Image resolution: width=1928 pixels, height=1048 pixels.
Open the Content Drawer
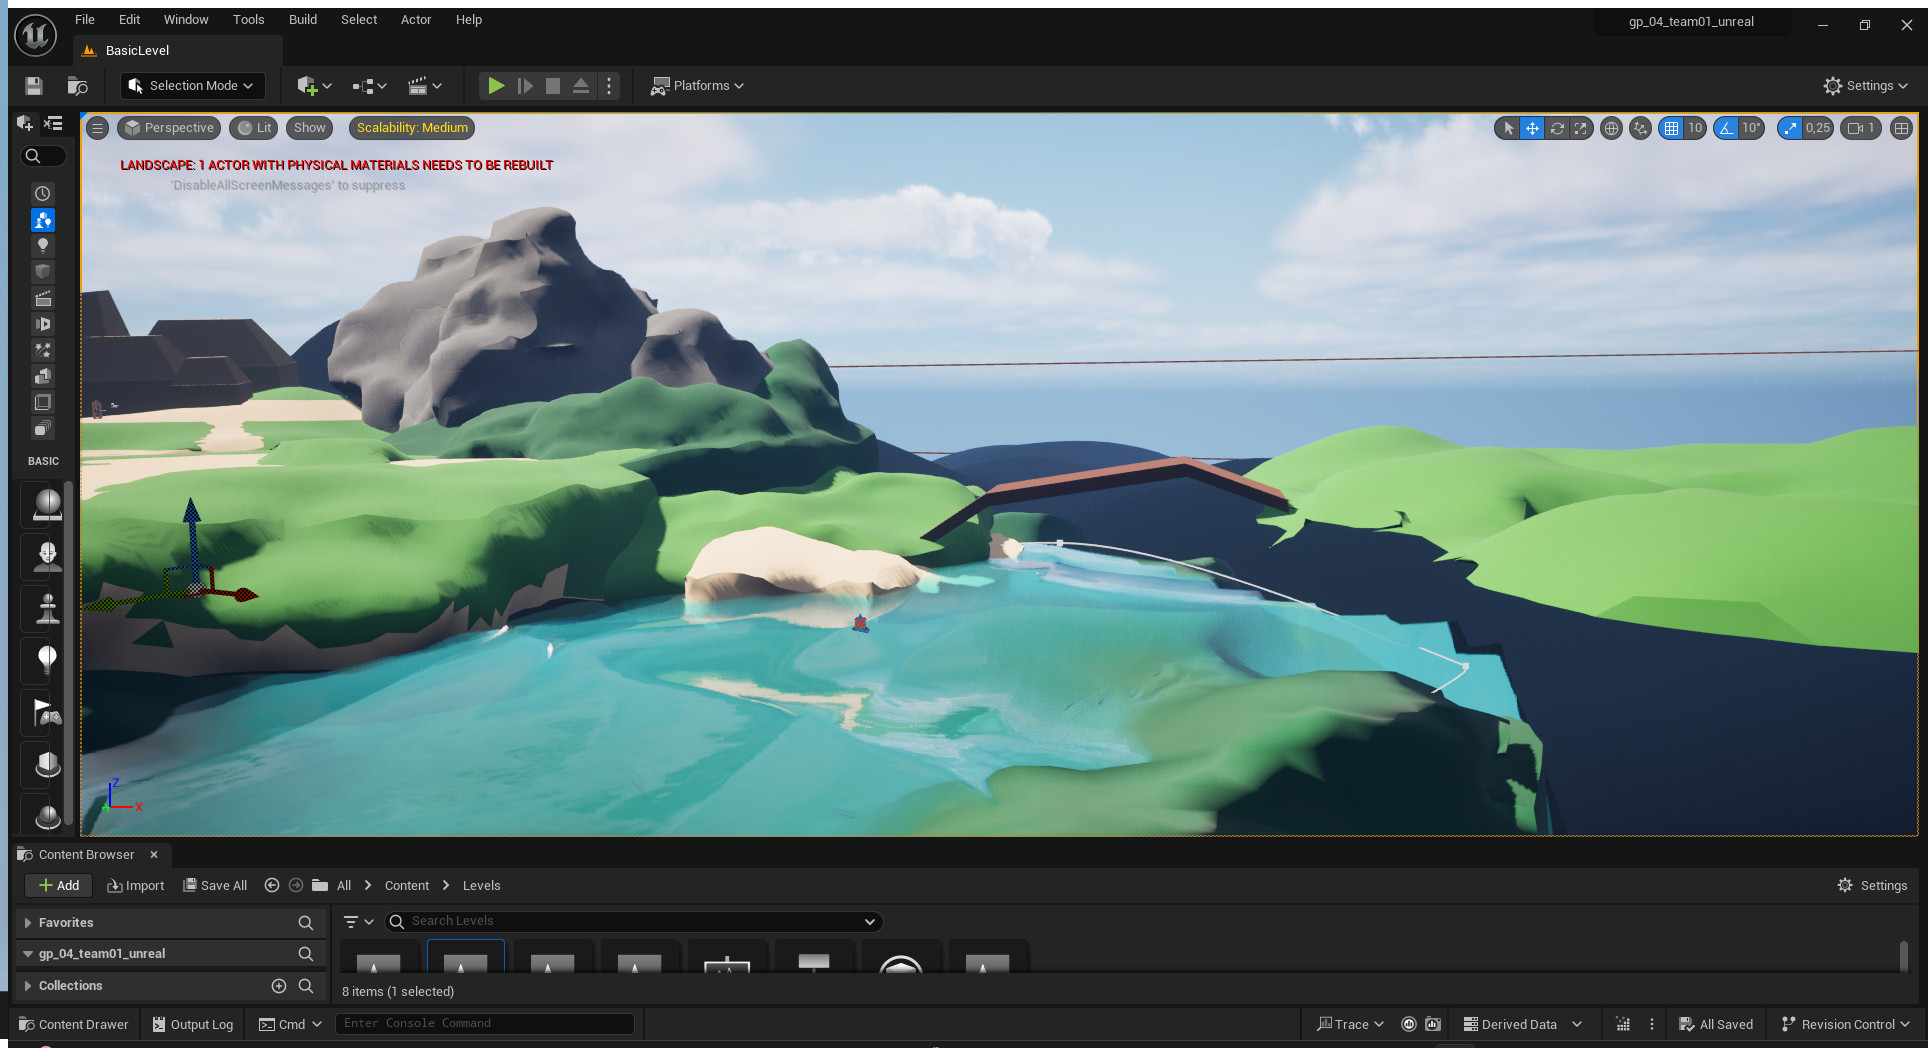click(x=74, y=1024)
